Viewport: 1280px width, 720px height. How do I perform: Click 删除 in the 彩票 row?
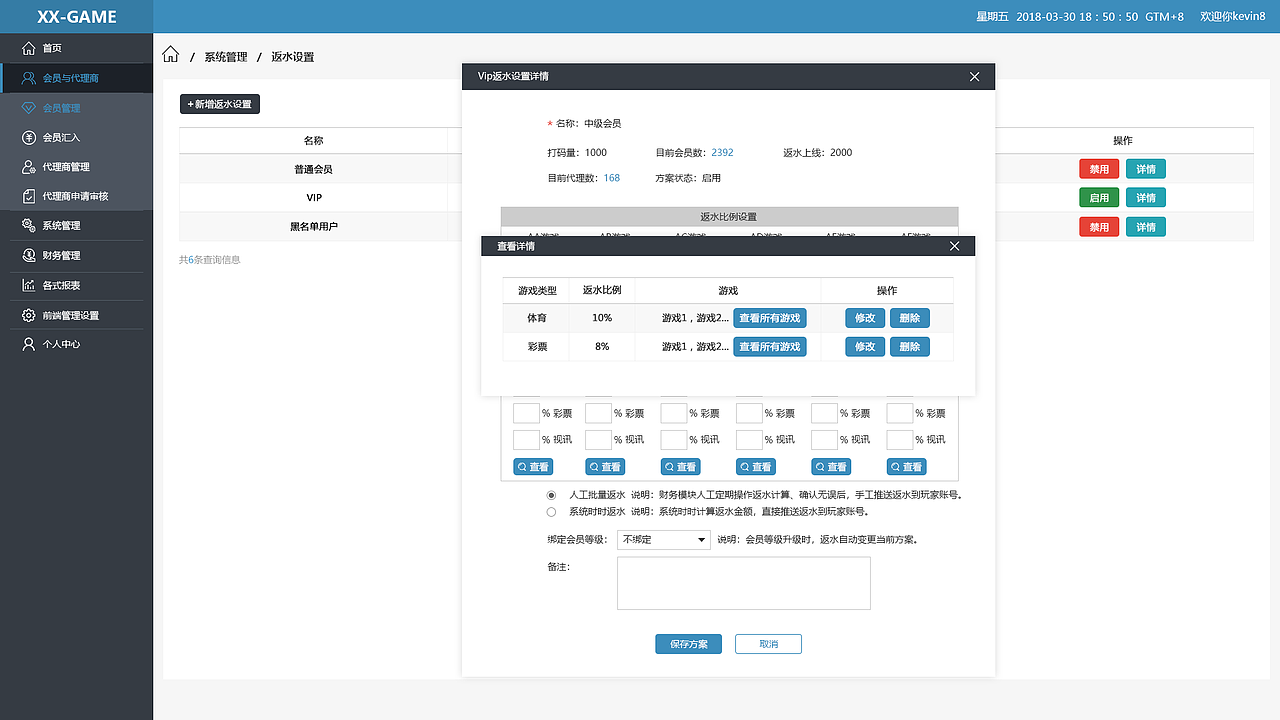point(910,347)
